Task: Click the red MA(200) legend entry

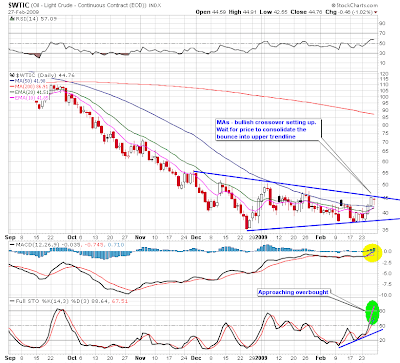Action: click(x=29, y=86)
